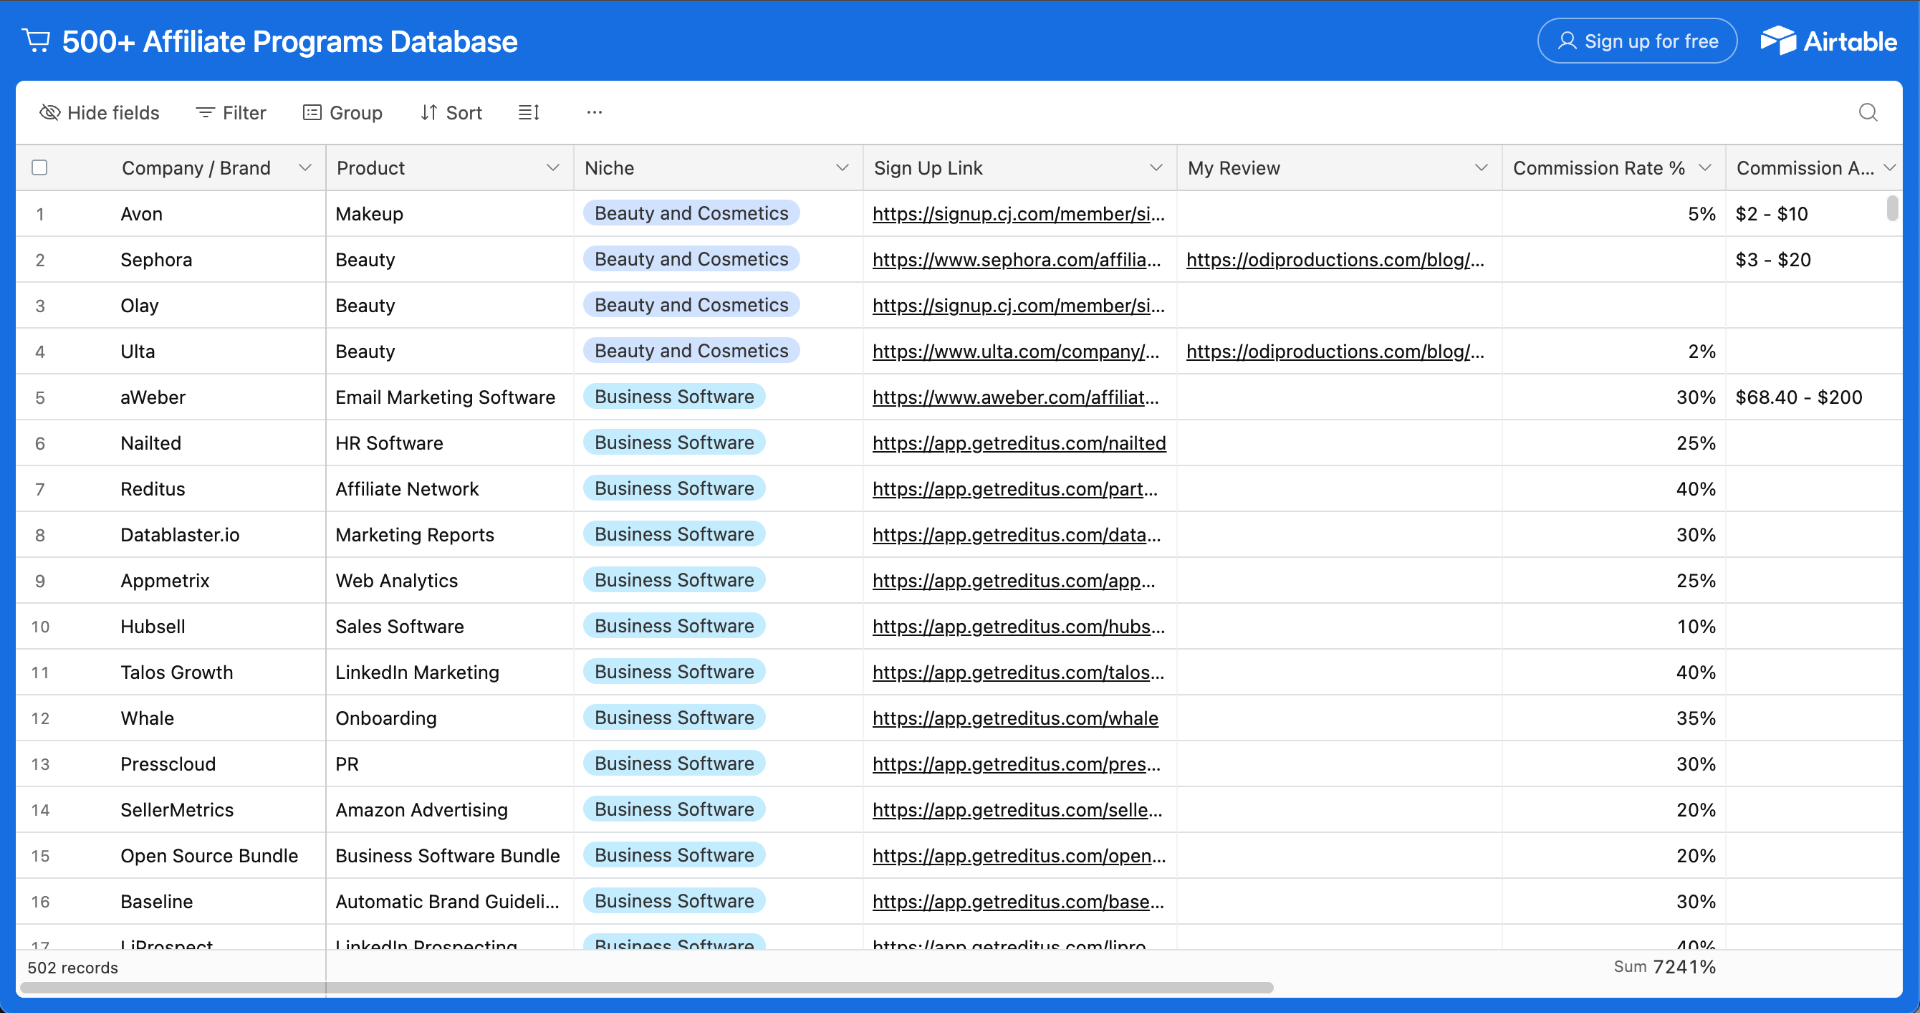Open Ulta's odiproductions review link
Image resolution: width=1920 pixels, height=1013 pixels.
pos(1335,352)
